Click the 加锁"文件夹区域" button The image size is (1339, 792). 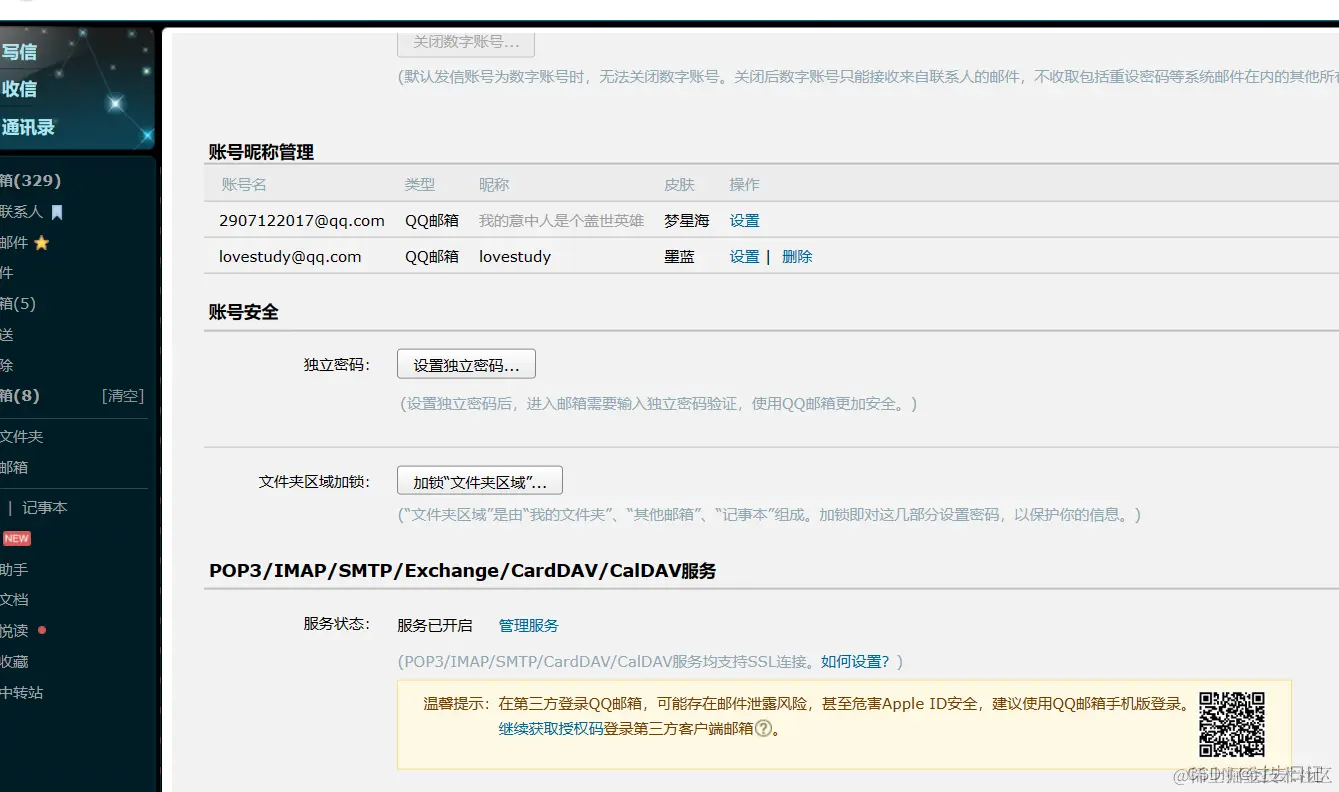click(x=480, y=480)
